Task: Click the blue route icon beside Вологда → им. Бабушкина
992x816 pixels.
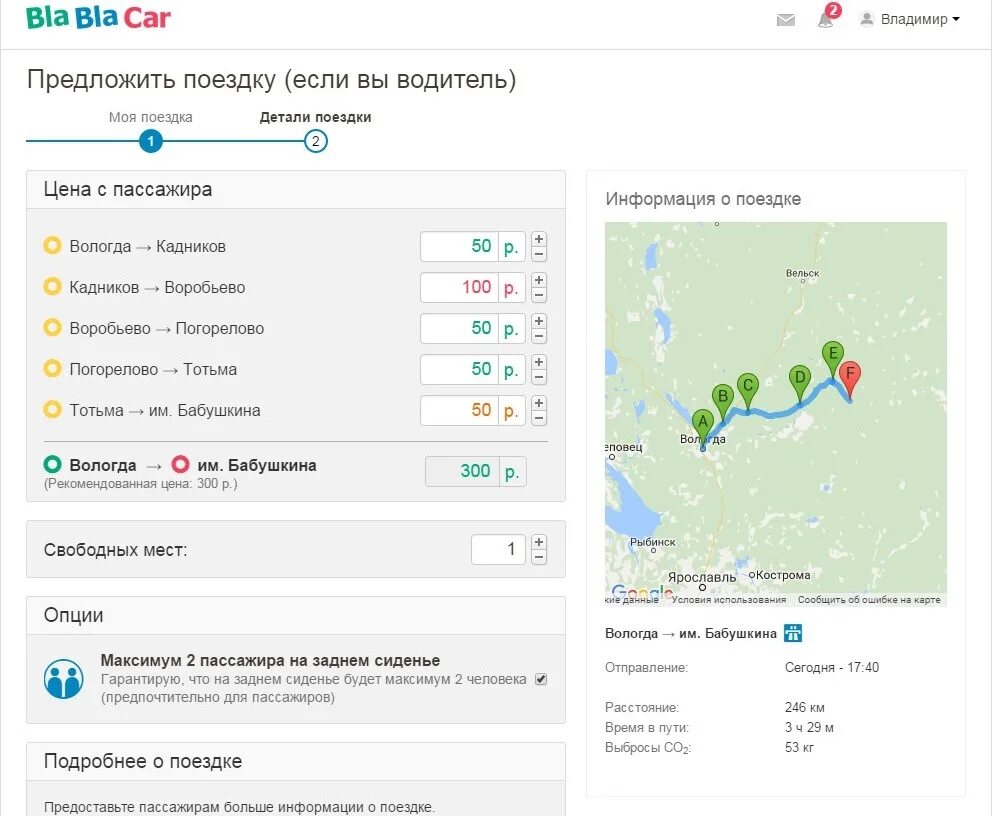Action: pyautogui.click(x=791, y=633)
